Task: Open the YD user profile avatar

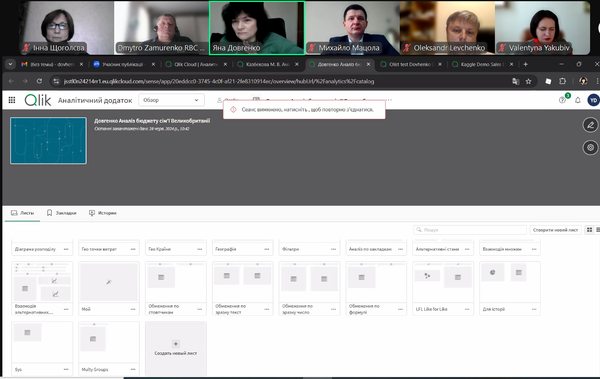Action: pos(593,100)
